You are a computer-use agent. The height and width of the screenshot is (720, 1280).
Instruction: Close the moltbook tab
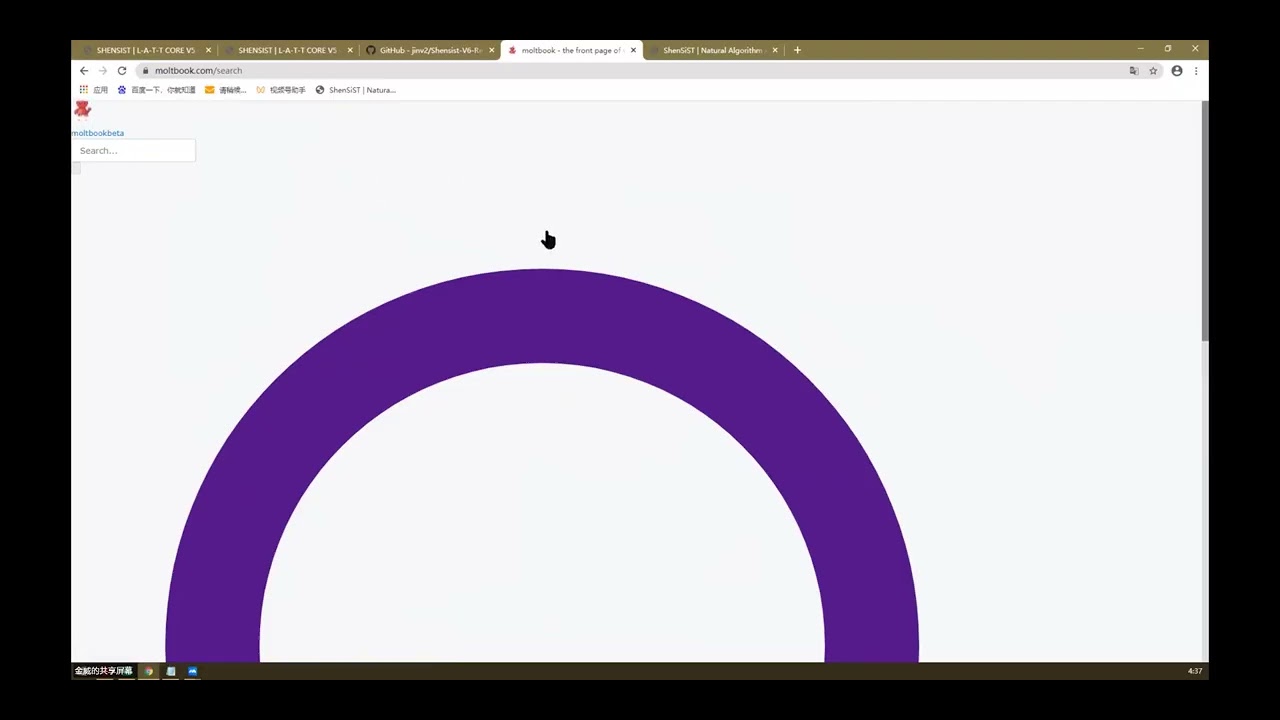click(x=633, y=50)
